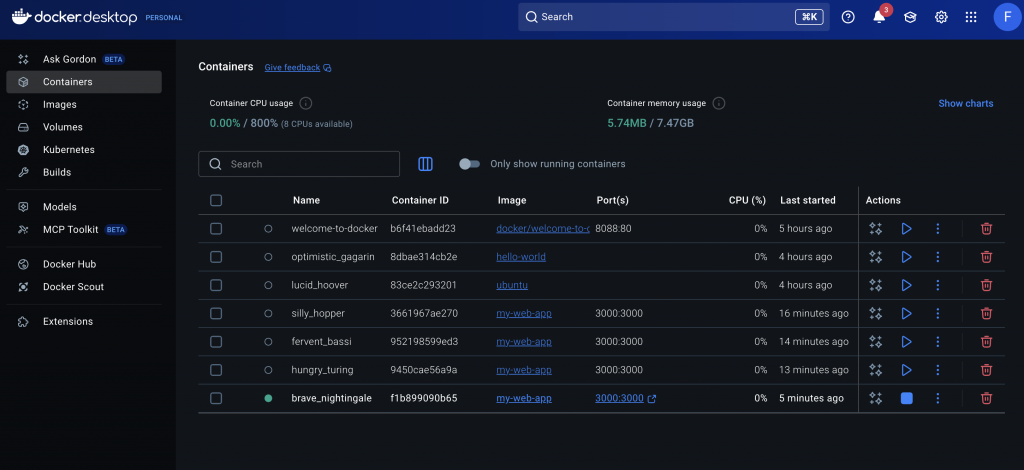1024x470 pixels.
Task: Stop the brave_nightingale container
Action: pyautogui.click(x=906, y=398)
